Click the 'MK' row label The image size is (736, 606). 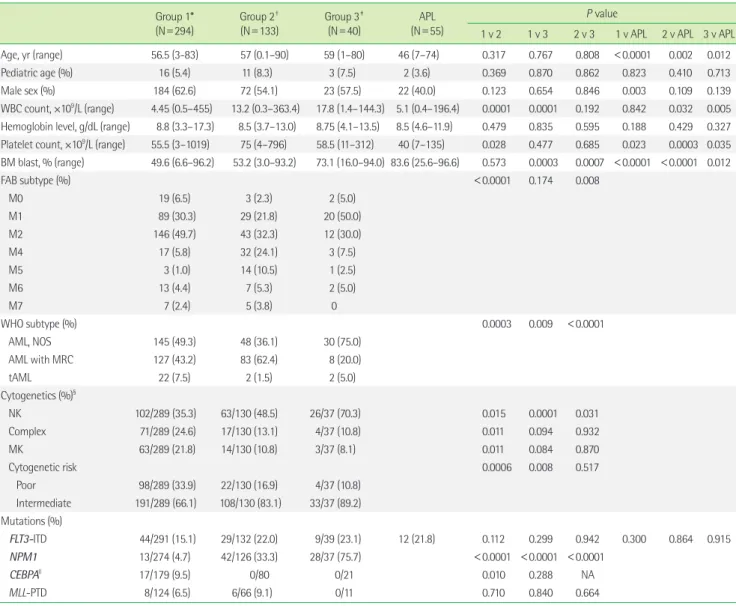tap(15, 449)
